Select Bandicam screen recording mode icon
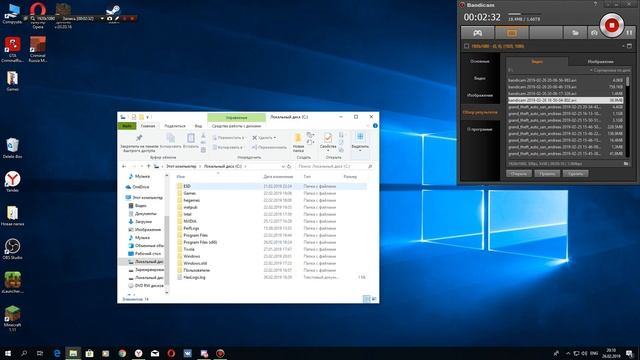 (512, 33)
